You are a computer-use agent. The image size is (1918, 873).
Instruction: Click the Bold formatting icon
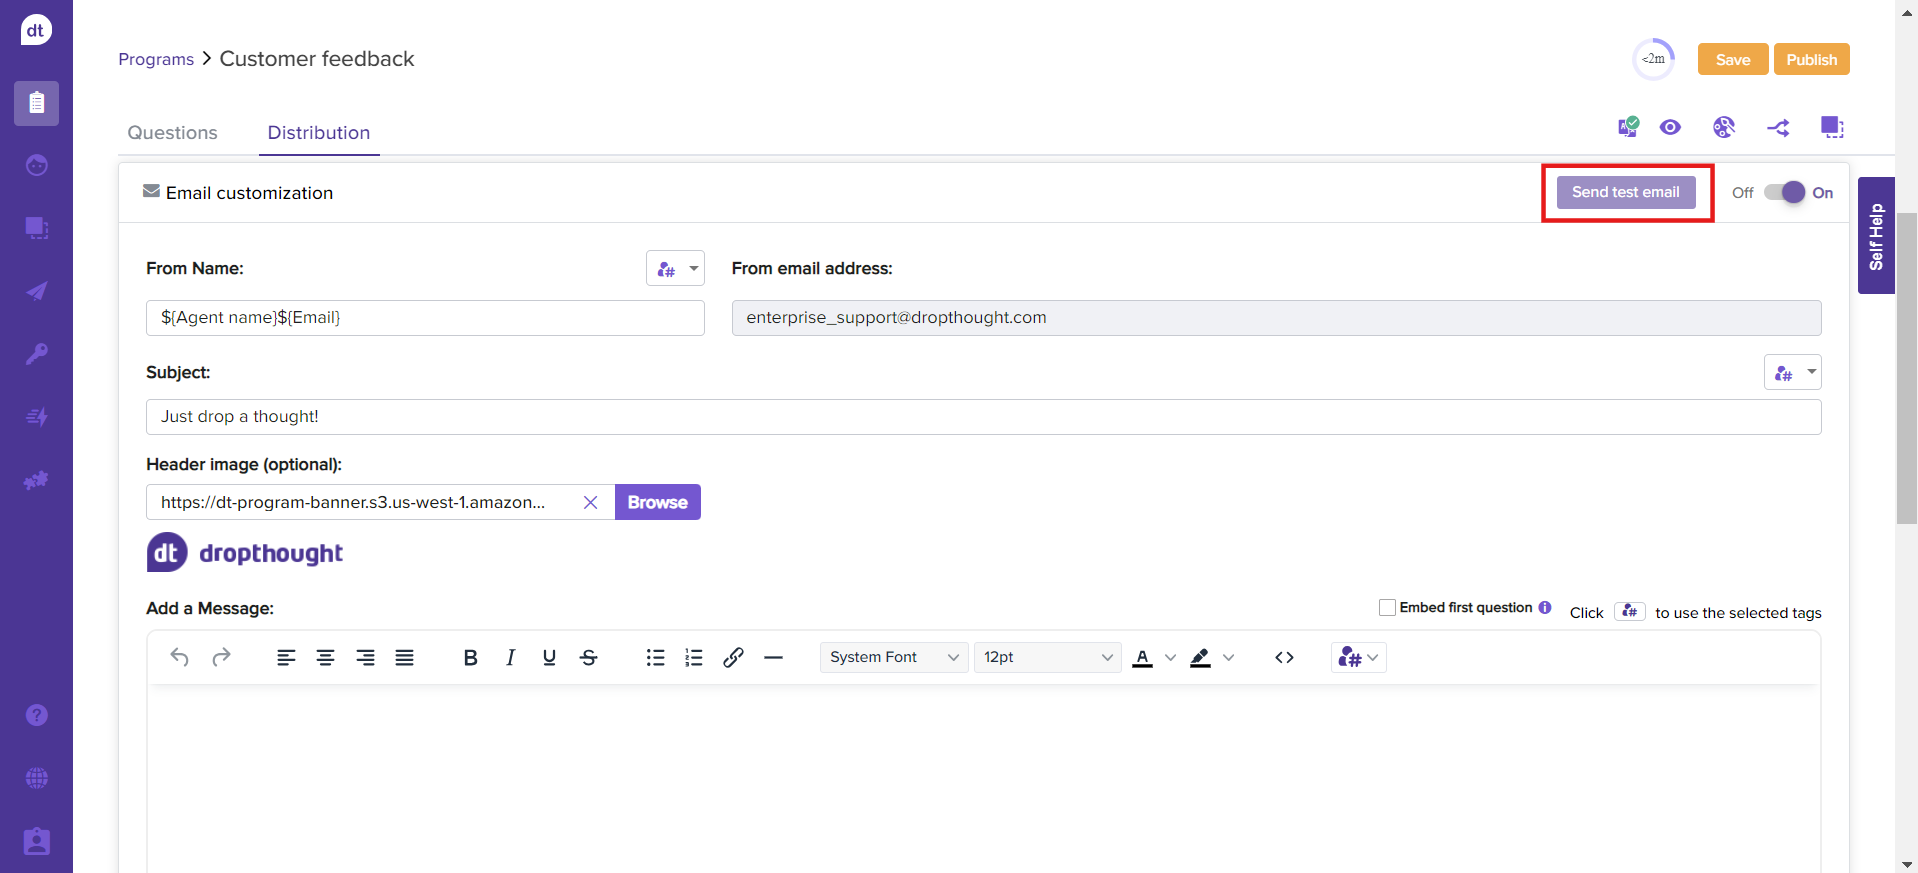(470, 658)
